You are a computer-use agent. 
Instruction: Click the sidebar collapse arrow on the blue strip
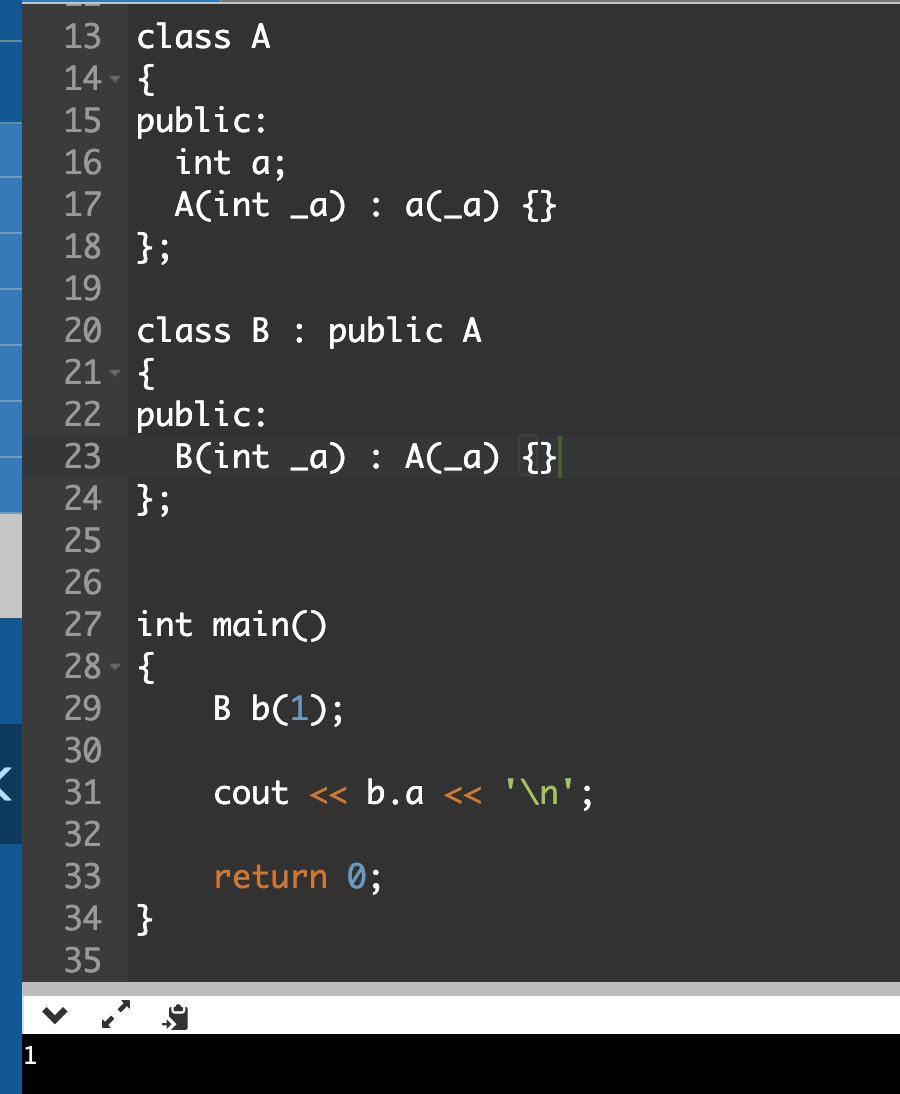(7, 783)
